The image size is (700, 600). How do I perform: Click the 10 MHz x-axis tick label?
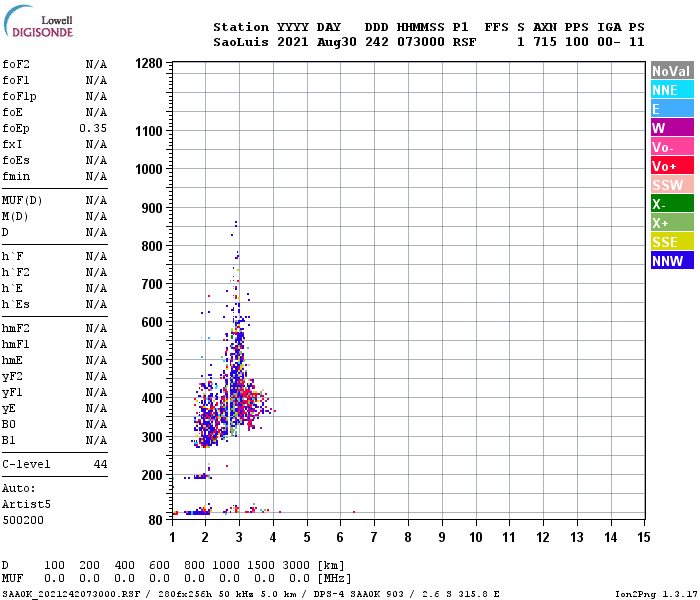coord(476,537)
